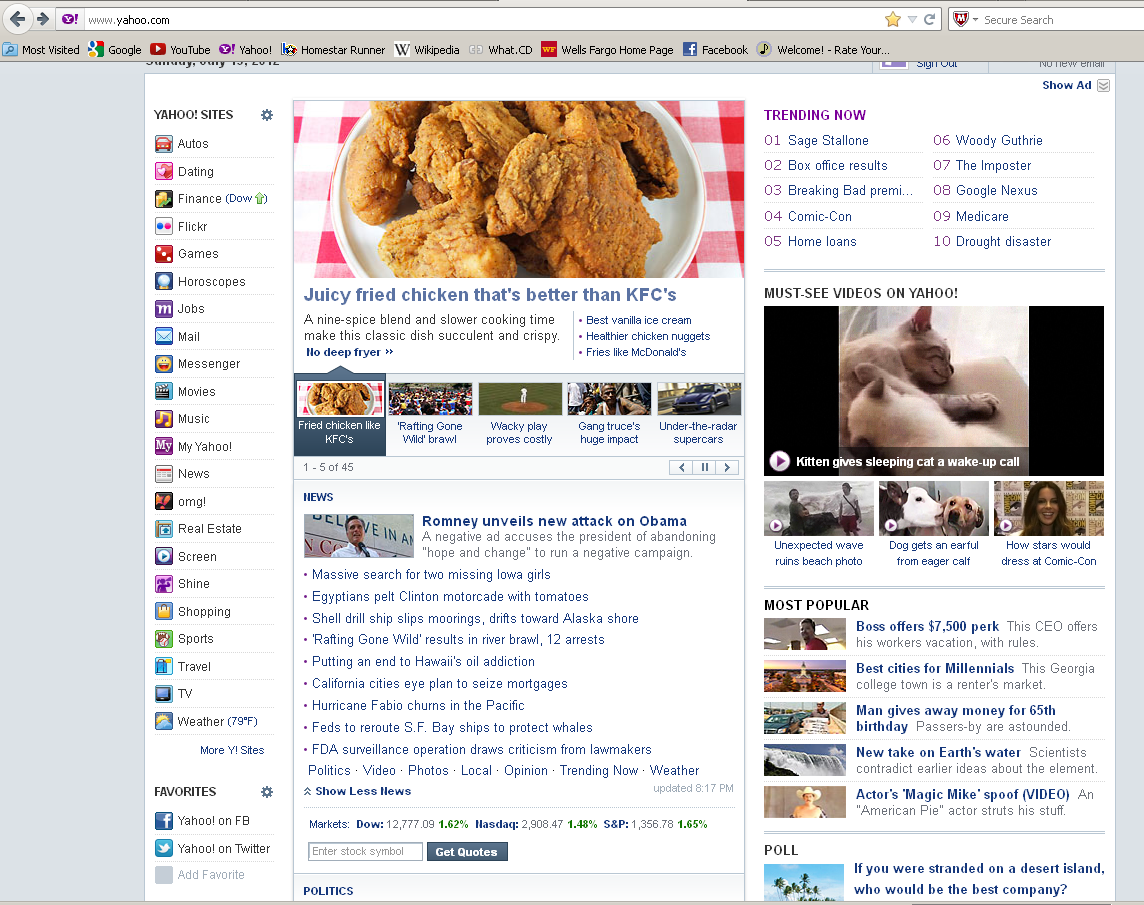Open the Autos car icon
Image resolution: width=1144 pixels, height=905 pixels.
(163, 144)
